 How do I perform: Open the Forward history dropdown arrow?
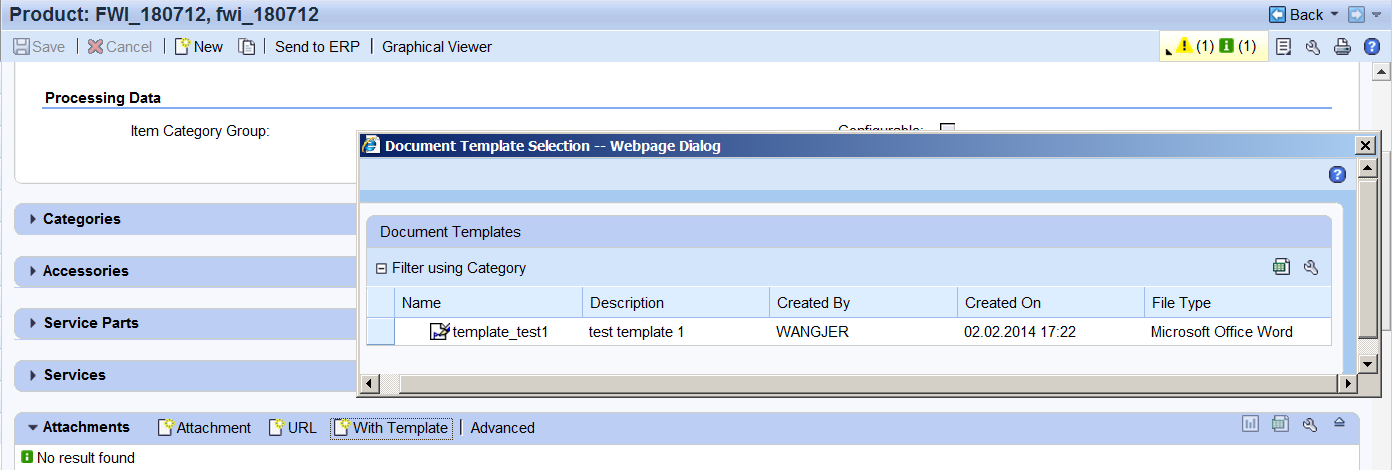(1376, 15)
